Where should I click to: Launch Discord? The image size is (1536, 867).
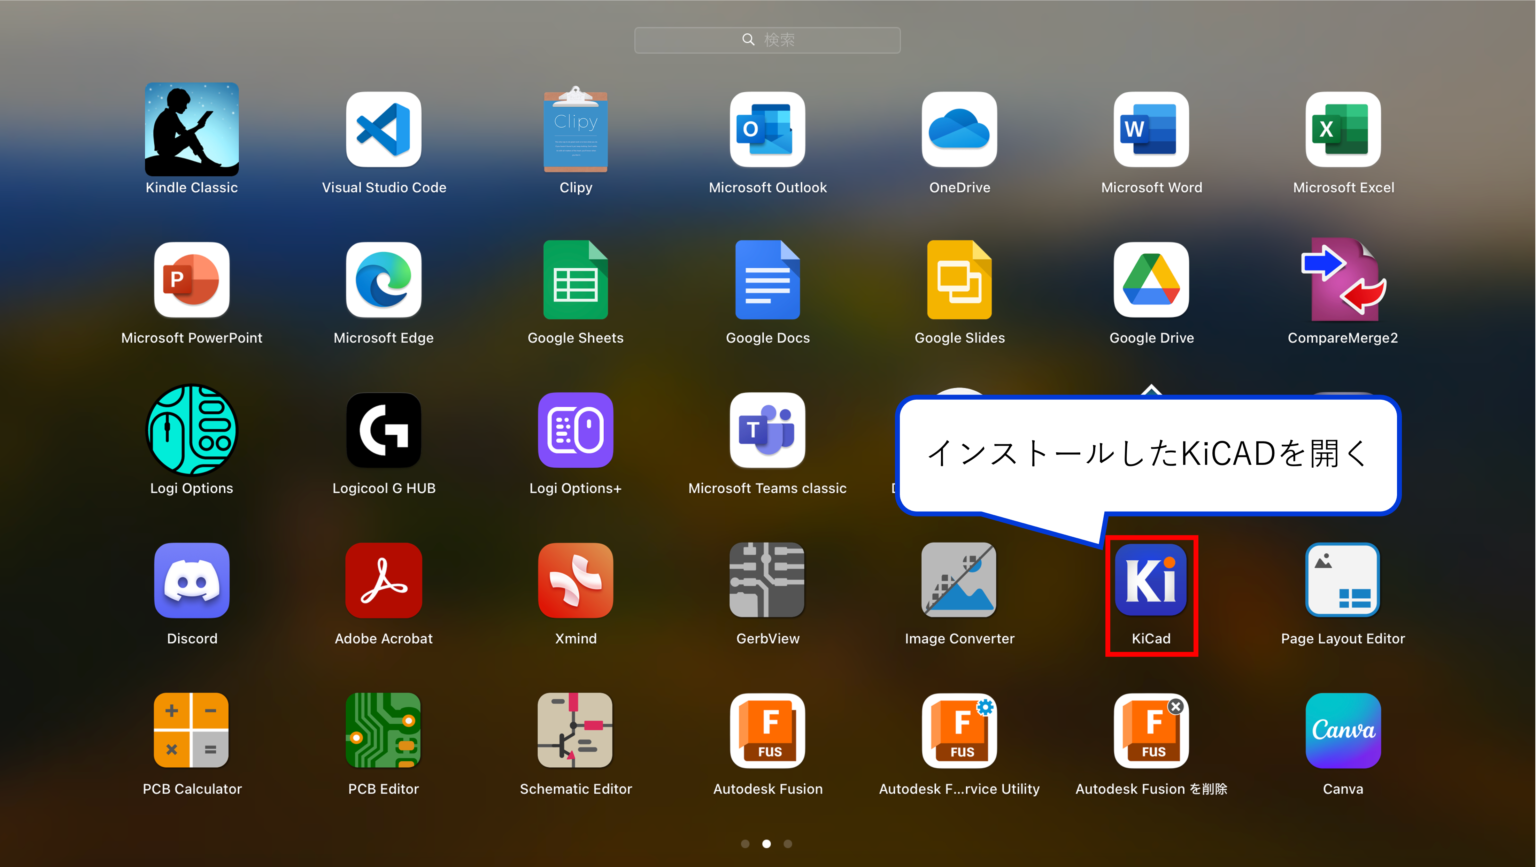(191, 580)
